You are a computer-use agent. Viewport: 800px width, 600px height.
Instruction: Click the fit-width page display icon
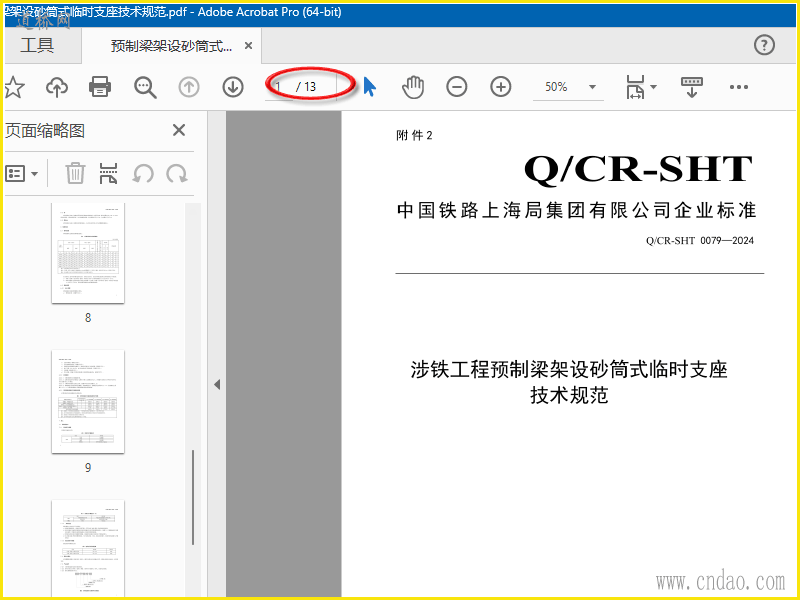click(635, 87)
